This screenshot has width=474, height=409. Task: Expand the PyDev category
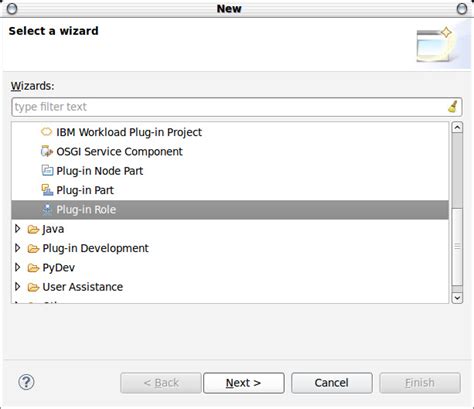[x=18, y=267]
